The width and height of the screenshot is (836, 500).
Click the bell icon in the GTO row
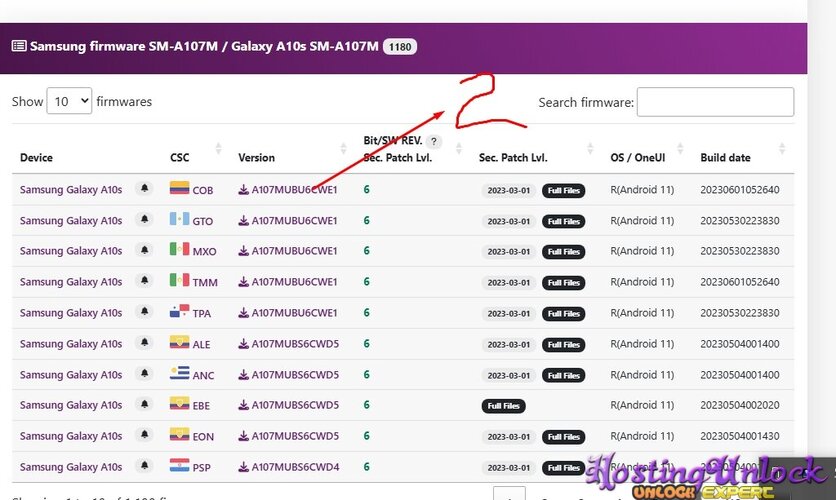click(144, 219)
